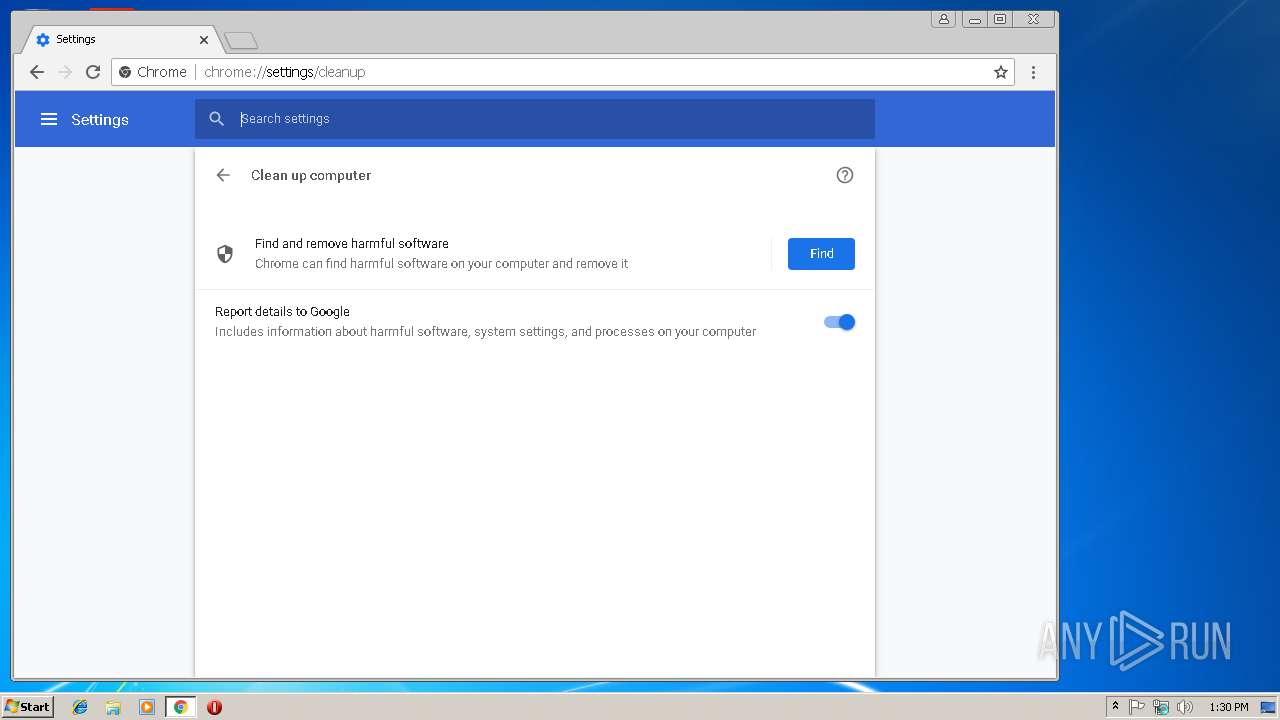The image size is (1280, 720).
Task: Restore down the Chrome window
Action: tap(1000, 18)
